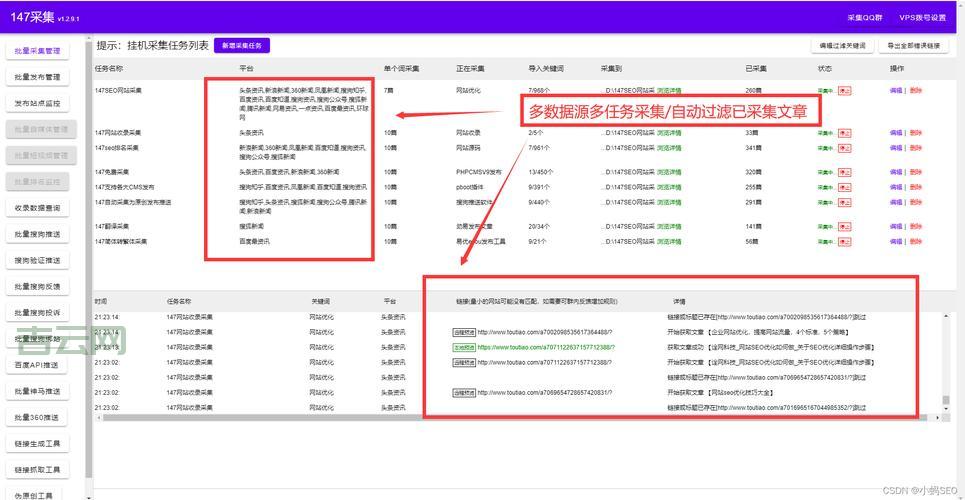
Task: Preview log link ending 7002098535617364488
Action: pos(465,332)
